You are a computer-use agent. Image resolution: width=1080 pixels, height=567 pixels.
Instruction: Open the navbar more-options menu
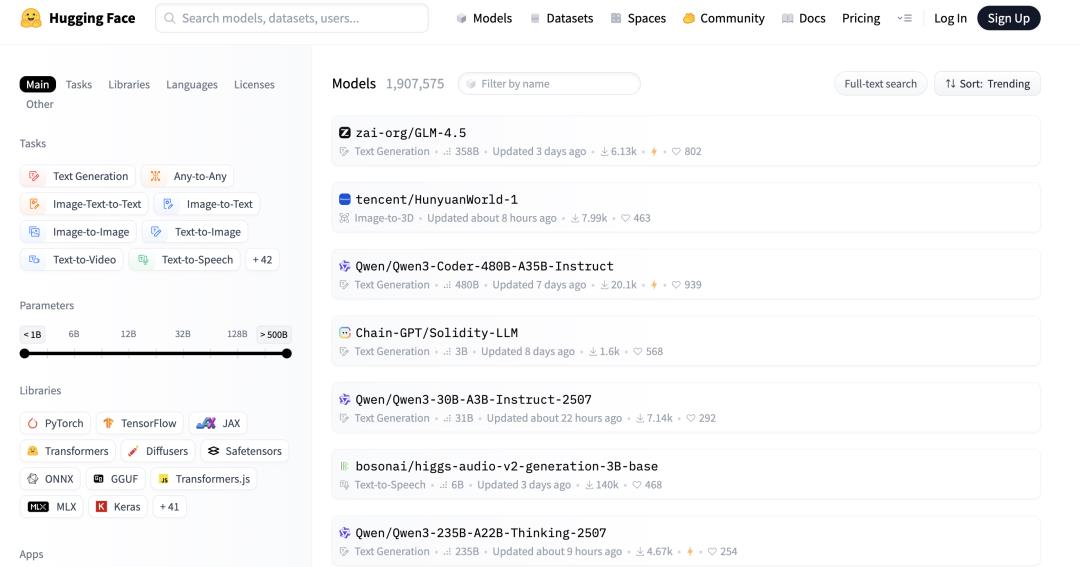tap(904, 19)
